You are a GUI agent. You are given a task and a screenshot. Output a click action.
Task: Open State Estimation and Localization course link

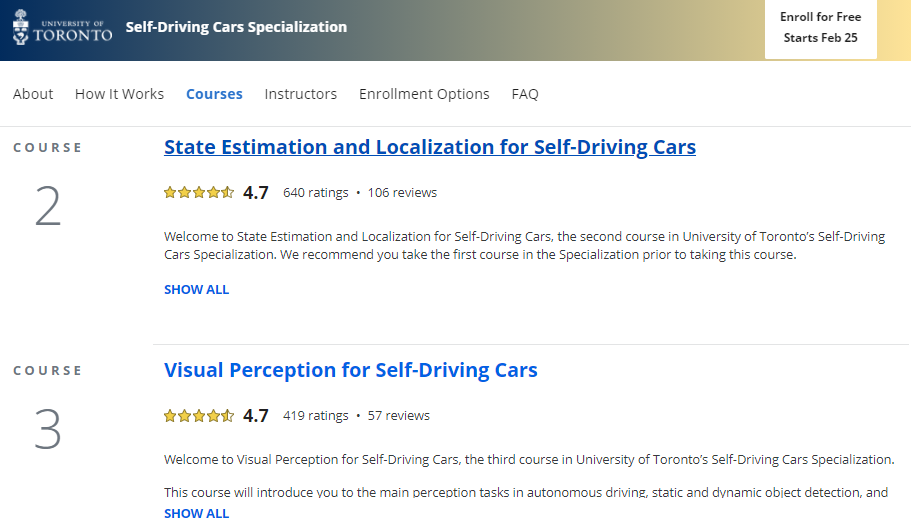(430, 147)
